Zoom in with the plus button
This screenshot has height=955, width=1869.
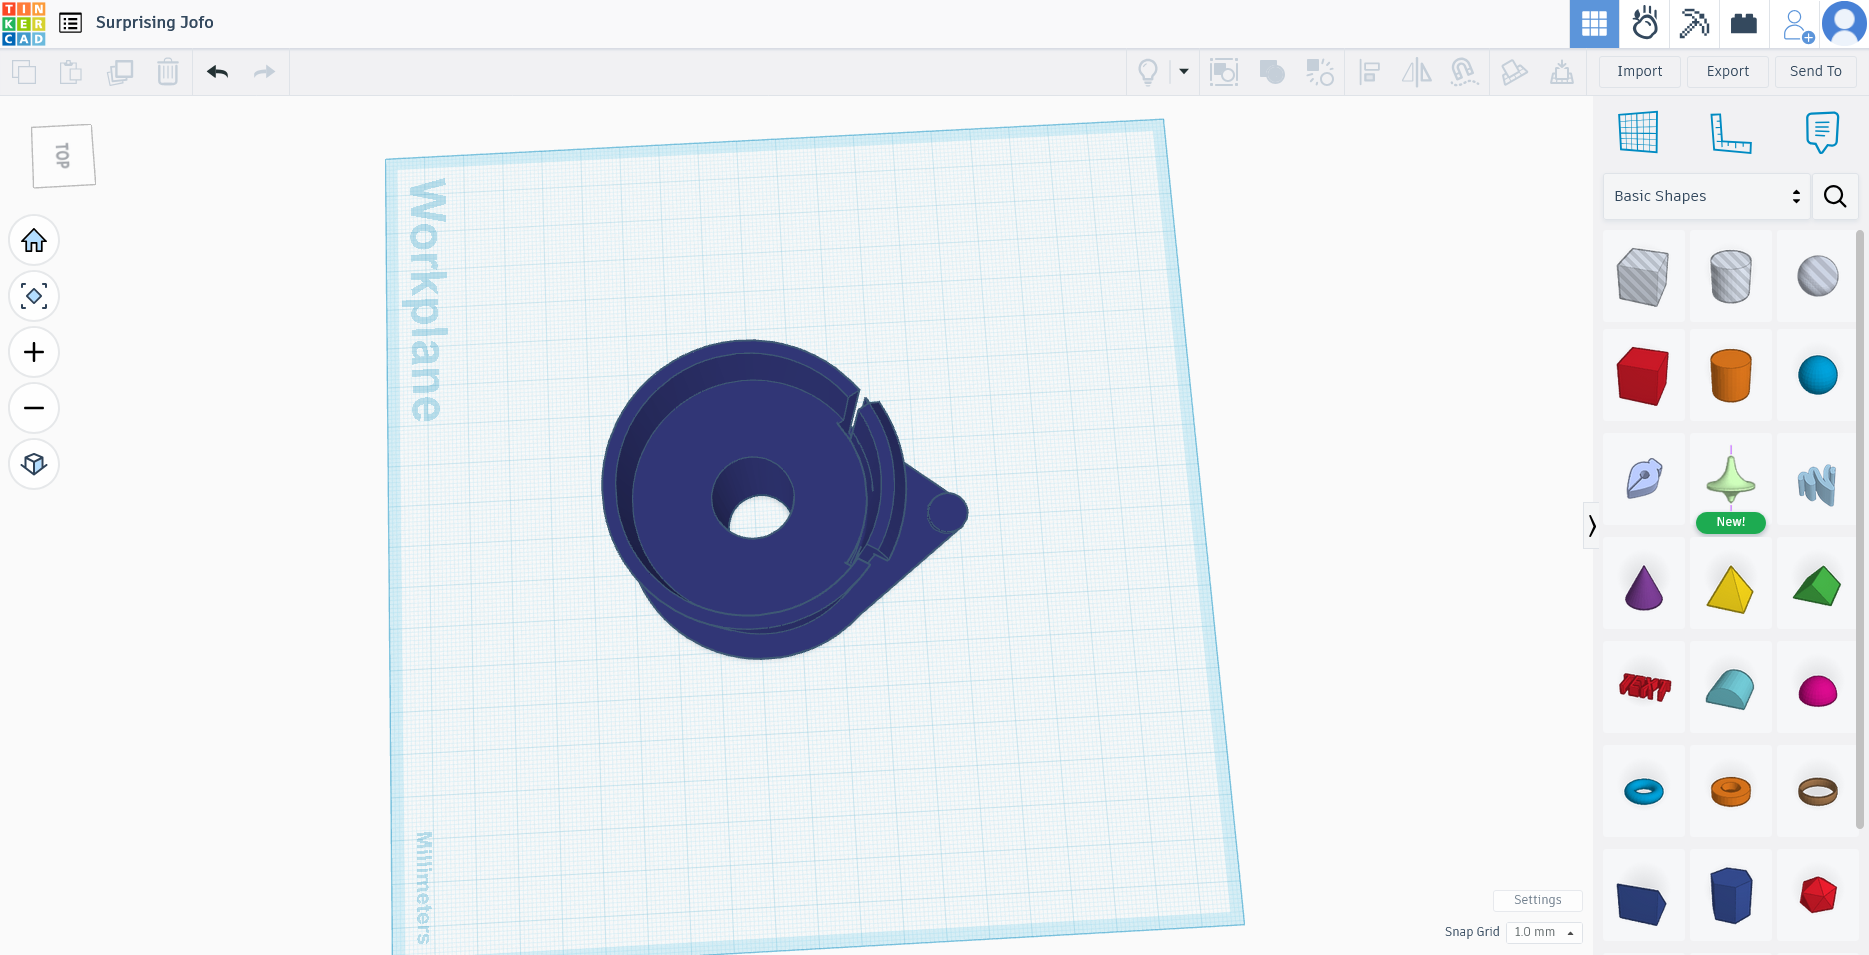34,353
